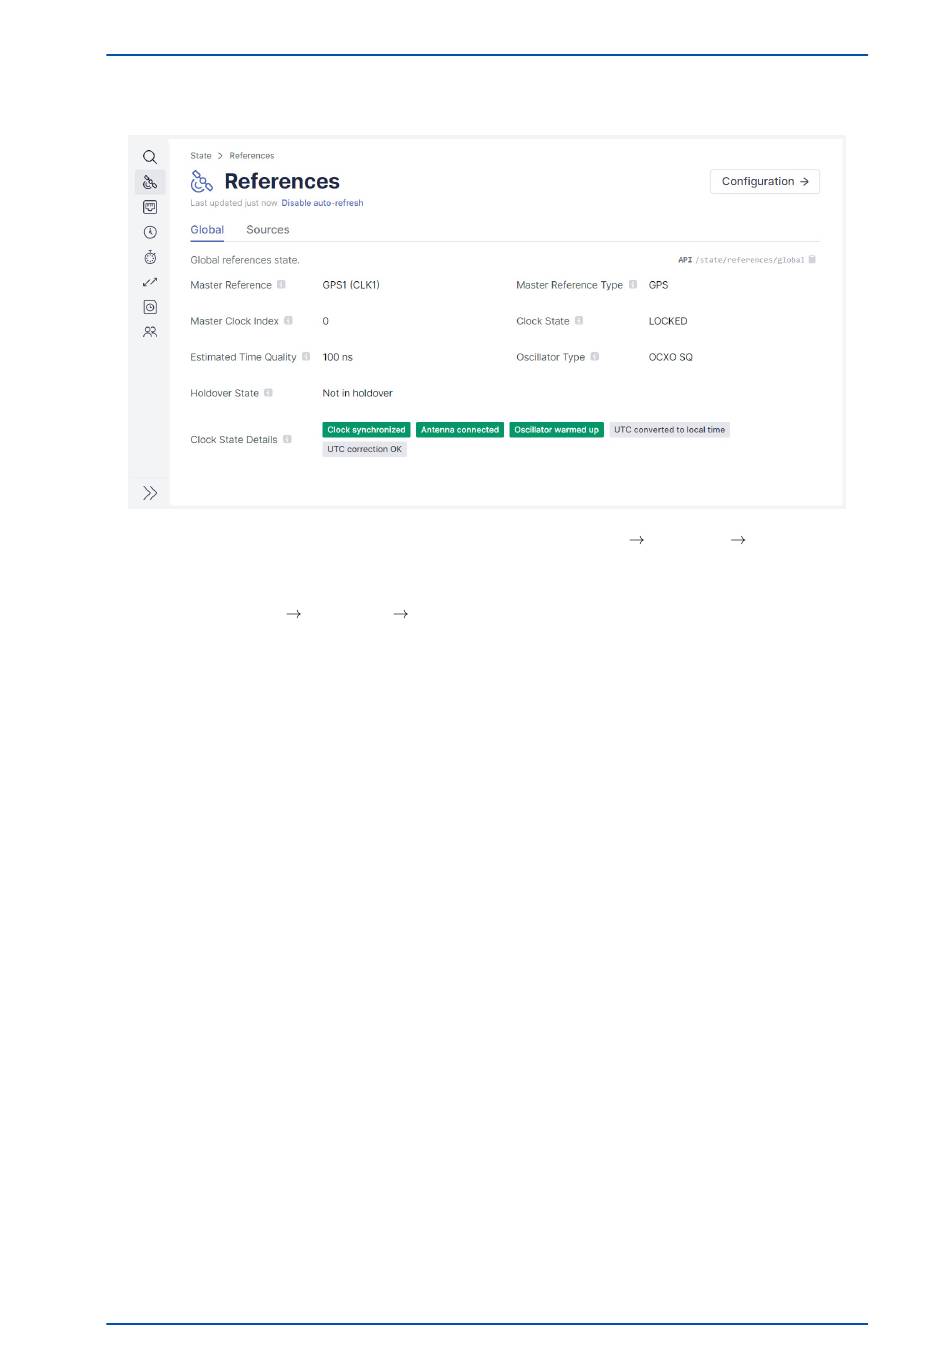The image size is (950, 1353).
Task: Click the LOCKED clock state value
Action: pos(668,321)
